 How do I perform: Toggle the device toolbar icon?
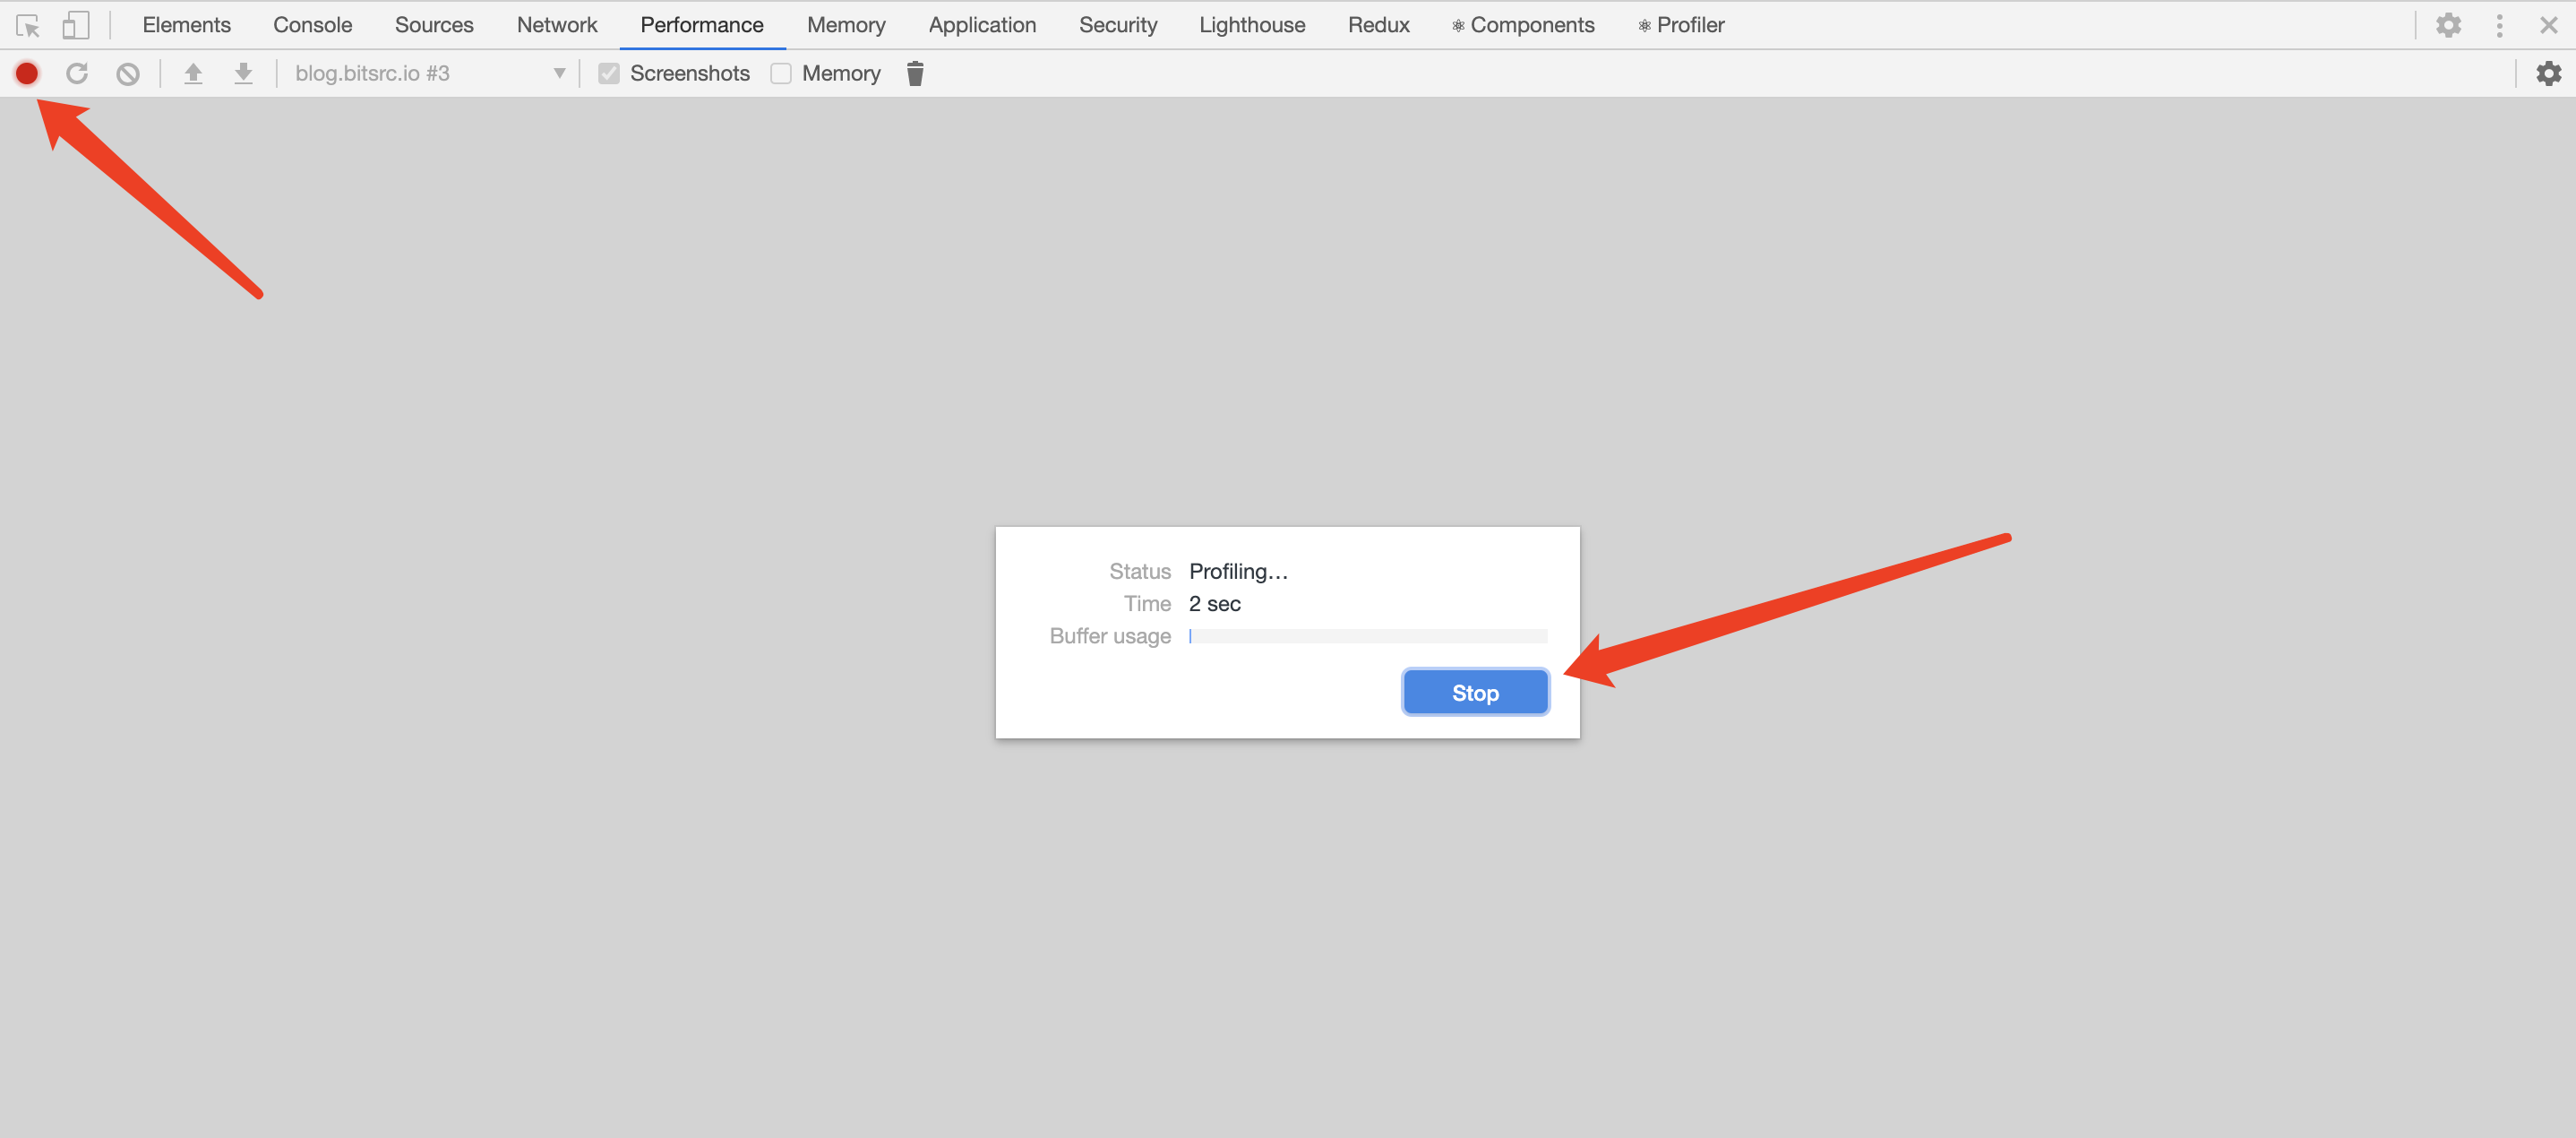75,25
